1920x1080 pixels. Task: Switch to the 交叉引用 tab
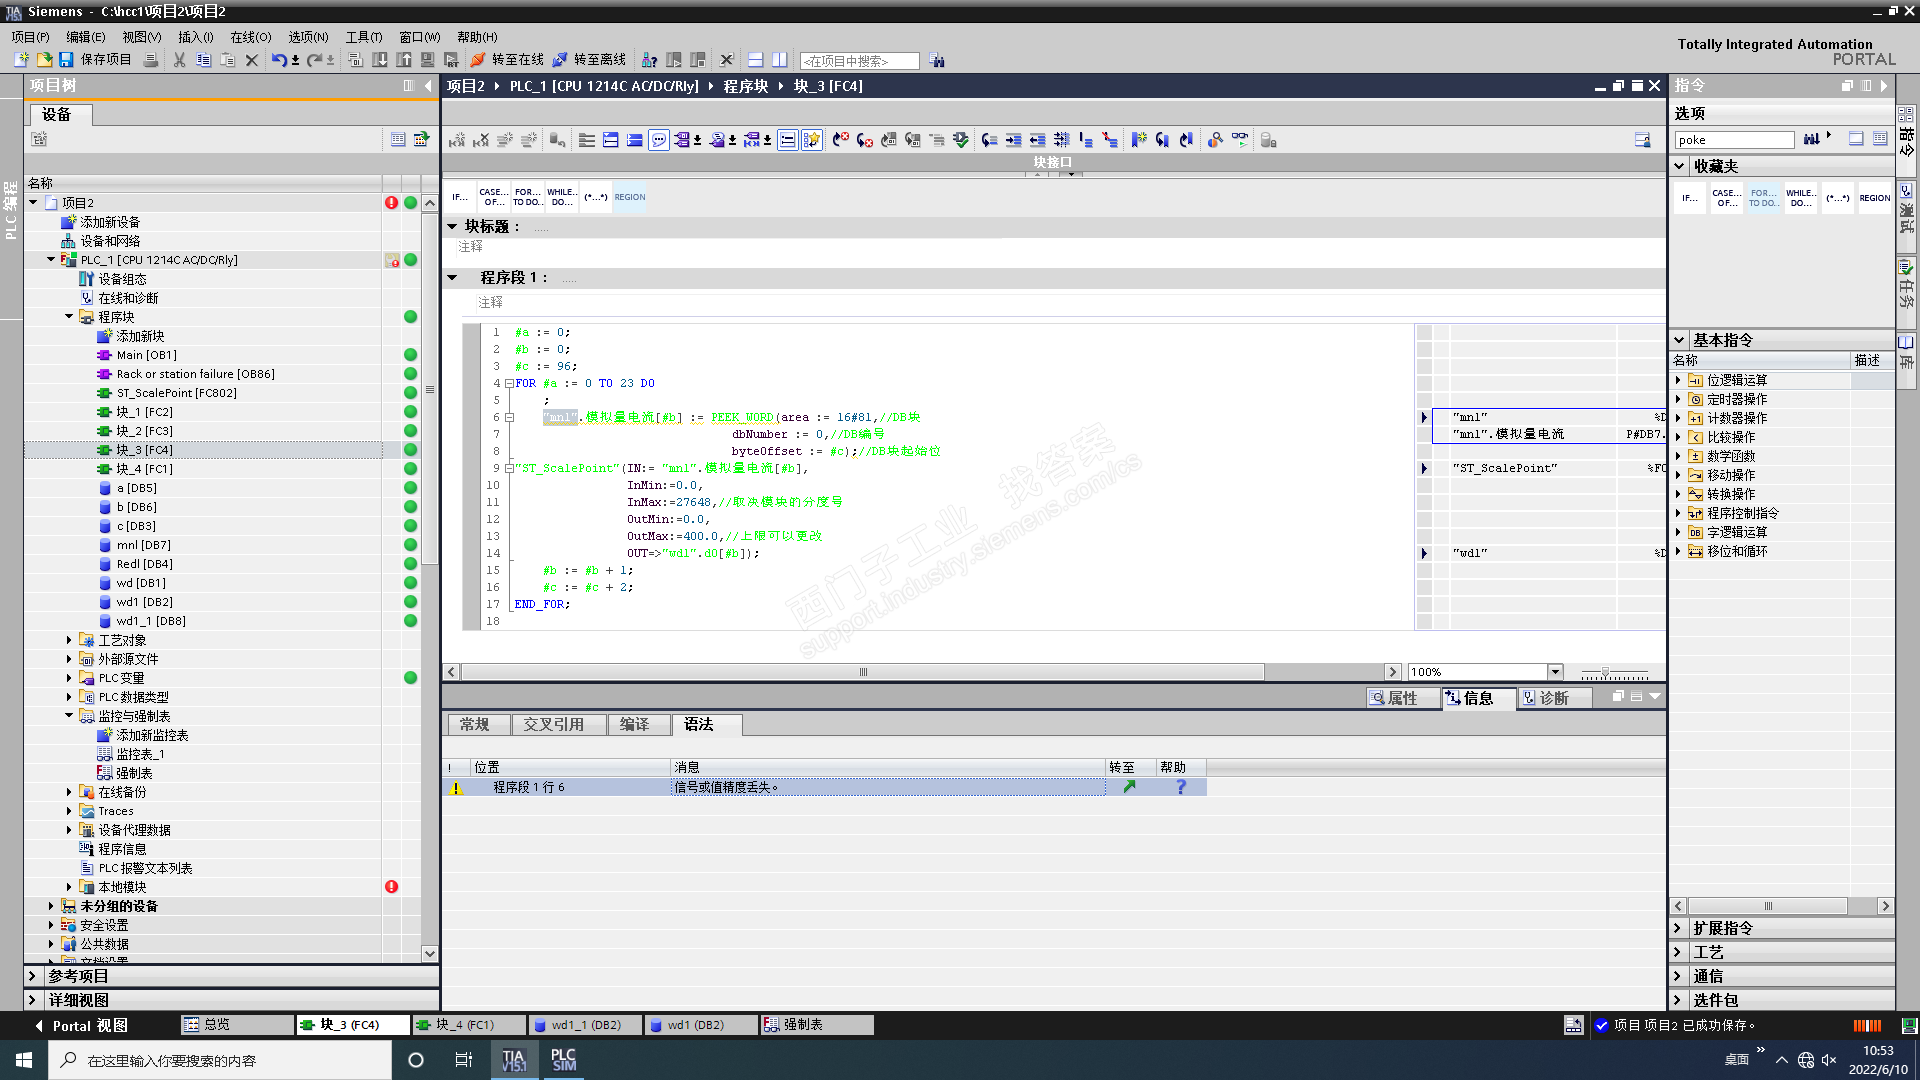click(553, 725)
